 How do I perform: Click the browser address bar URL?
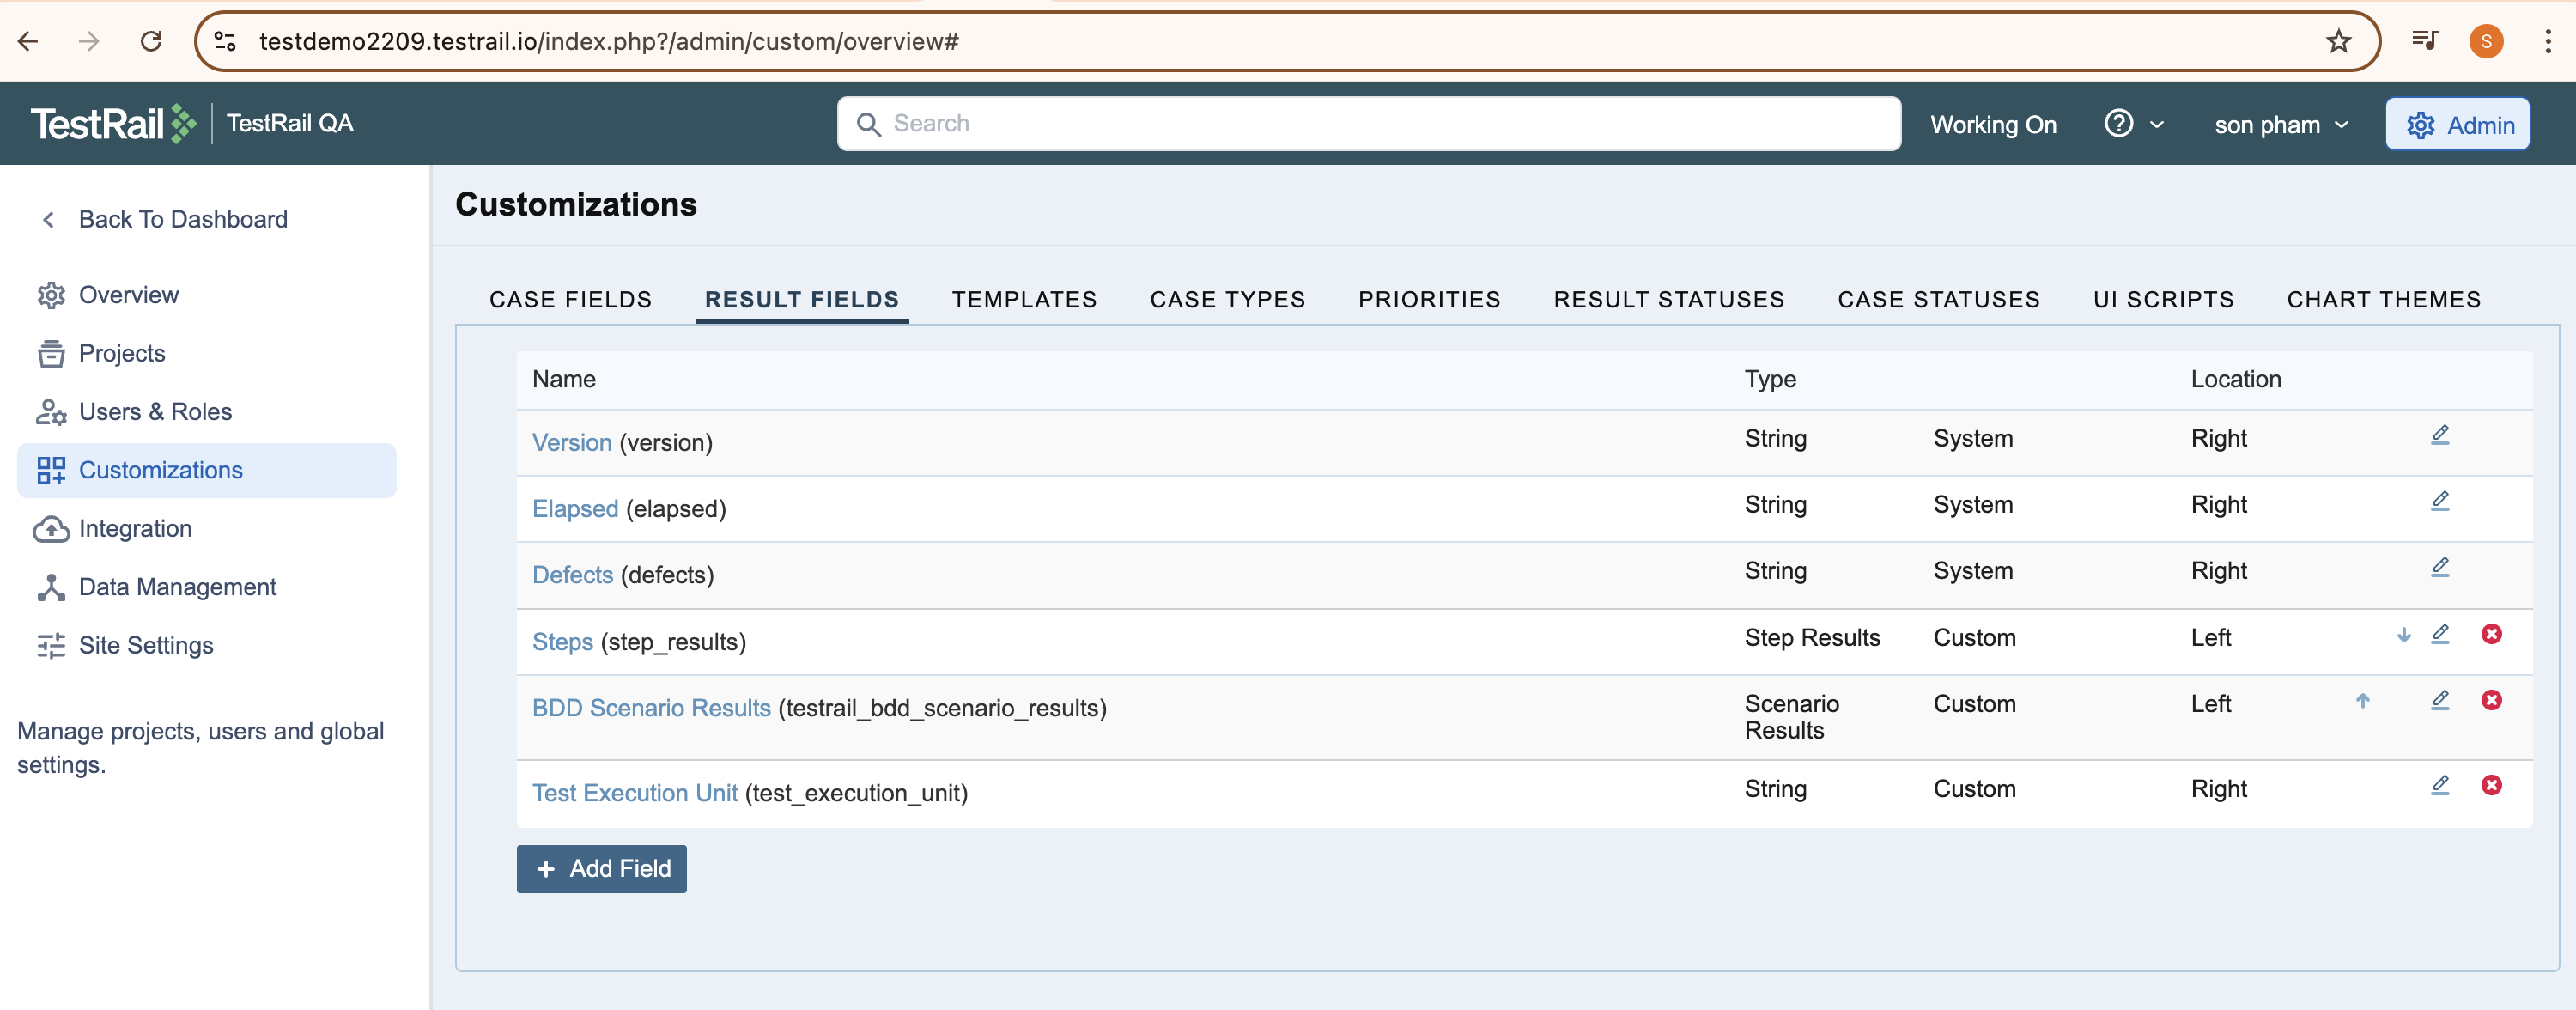coord(608,41)
